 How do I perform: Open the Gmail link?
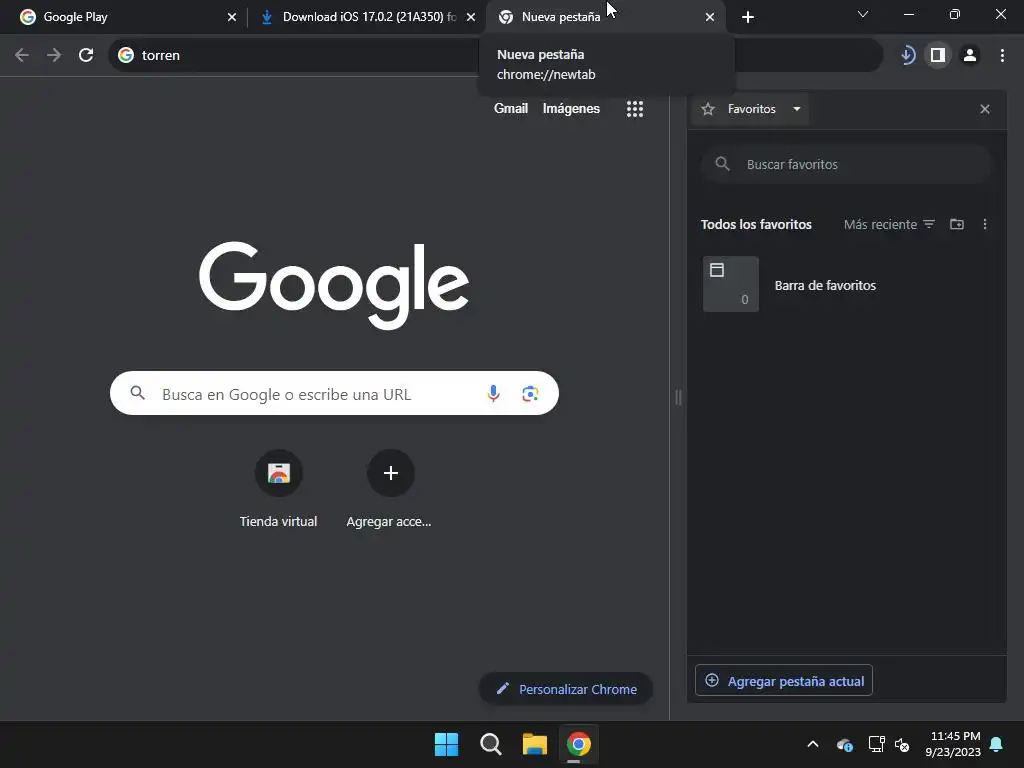pyautogui.click(x=511, y=108)
